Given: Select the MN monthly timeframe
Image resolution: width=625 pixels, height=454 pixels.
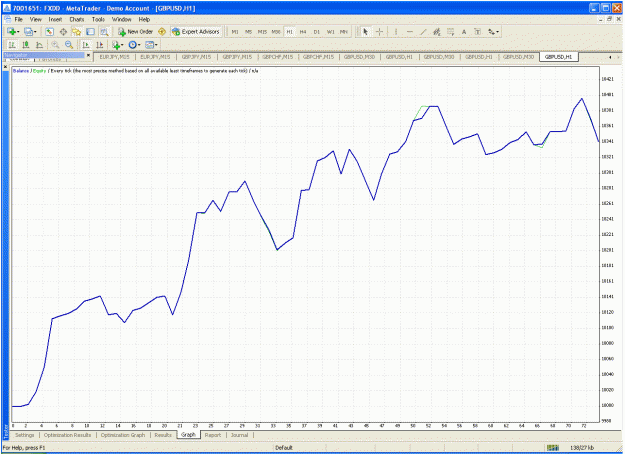Looking at the screenshot, I should pos(344,31).
